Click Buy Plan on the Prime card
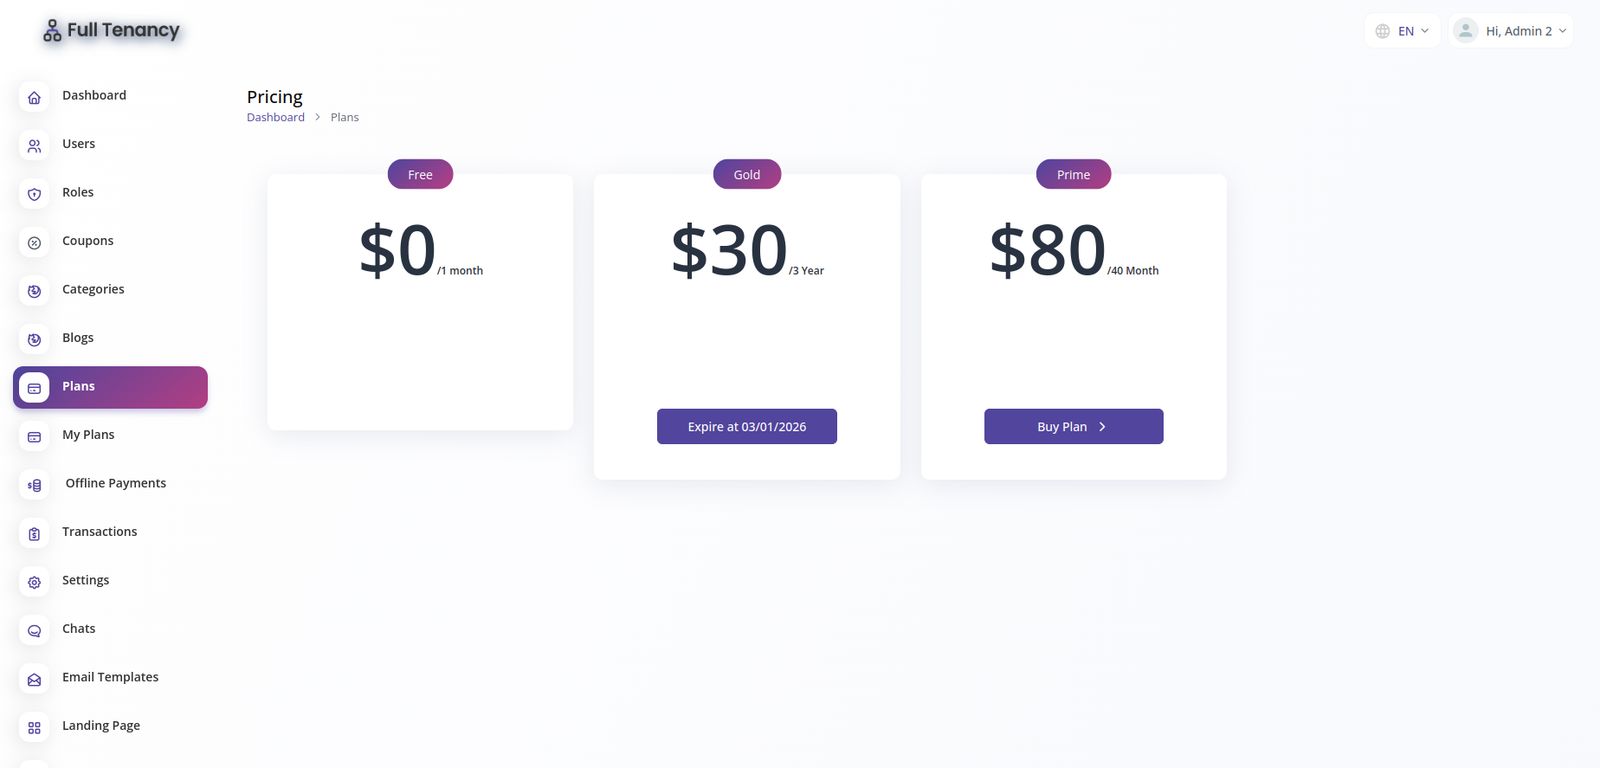Viewport: 1600px width, 768px height. (1073, 427)
